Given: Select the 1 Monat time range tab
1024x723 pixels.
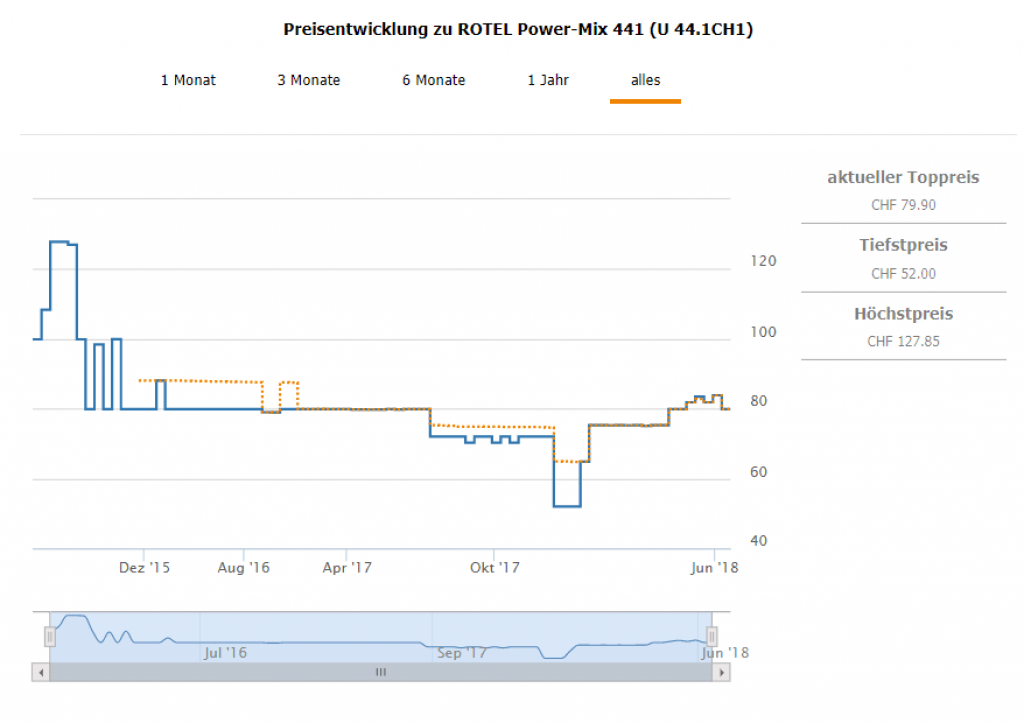Looking at the screenshot, I should (188, 80).
